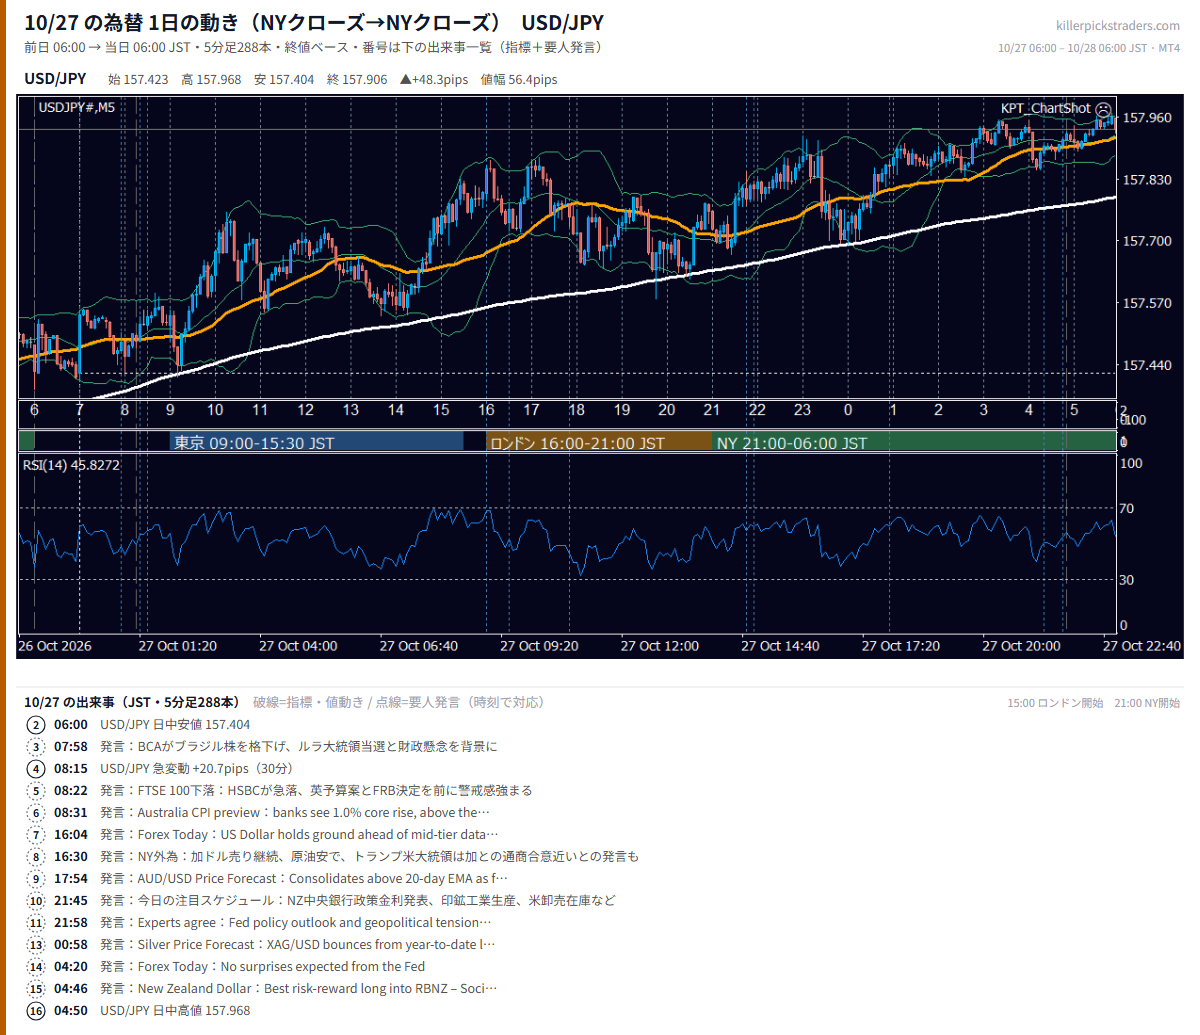Click the RSI 70 level label

pyautogui.click(x=1127, y=509)
